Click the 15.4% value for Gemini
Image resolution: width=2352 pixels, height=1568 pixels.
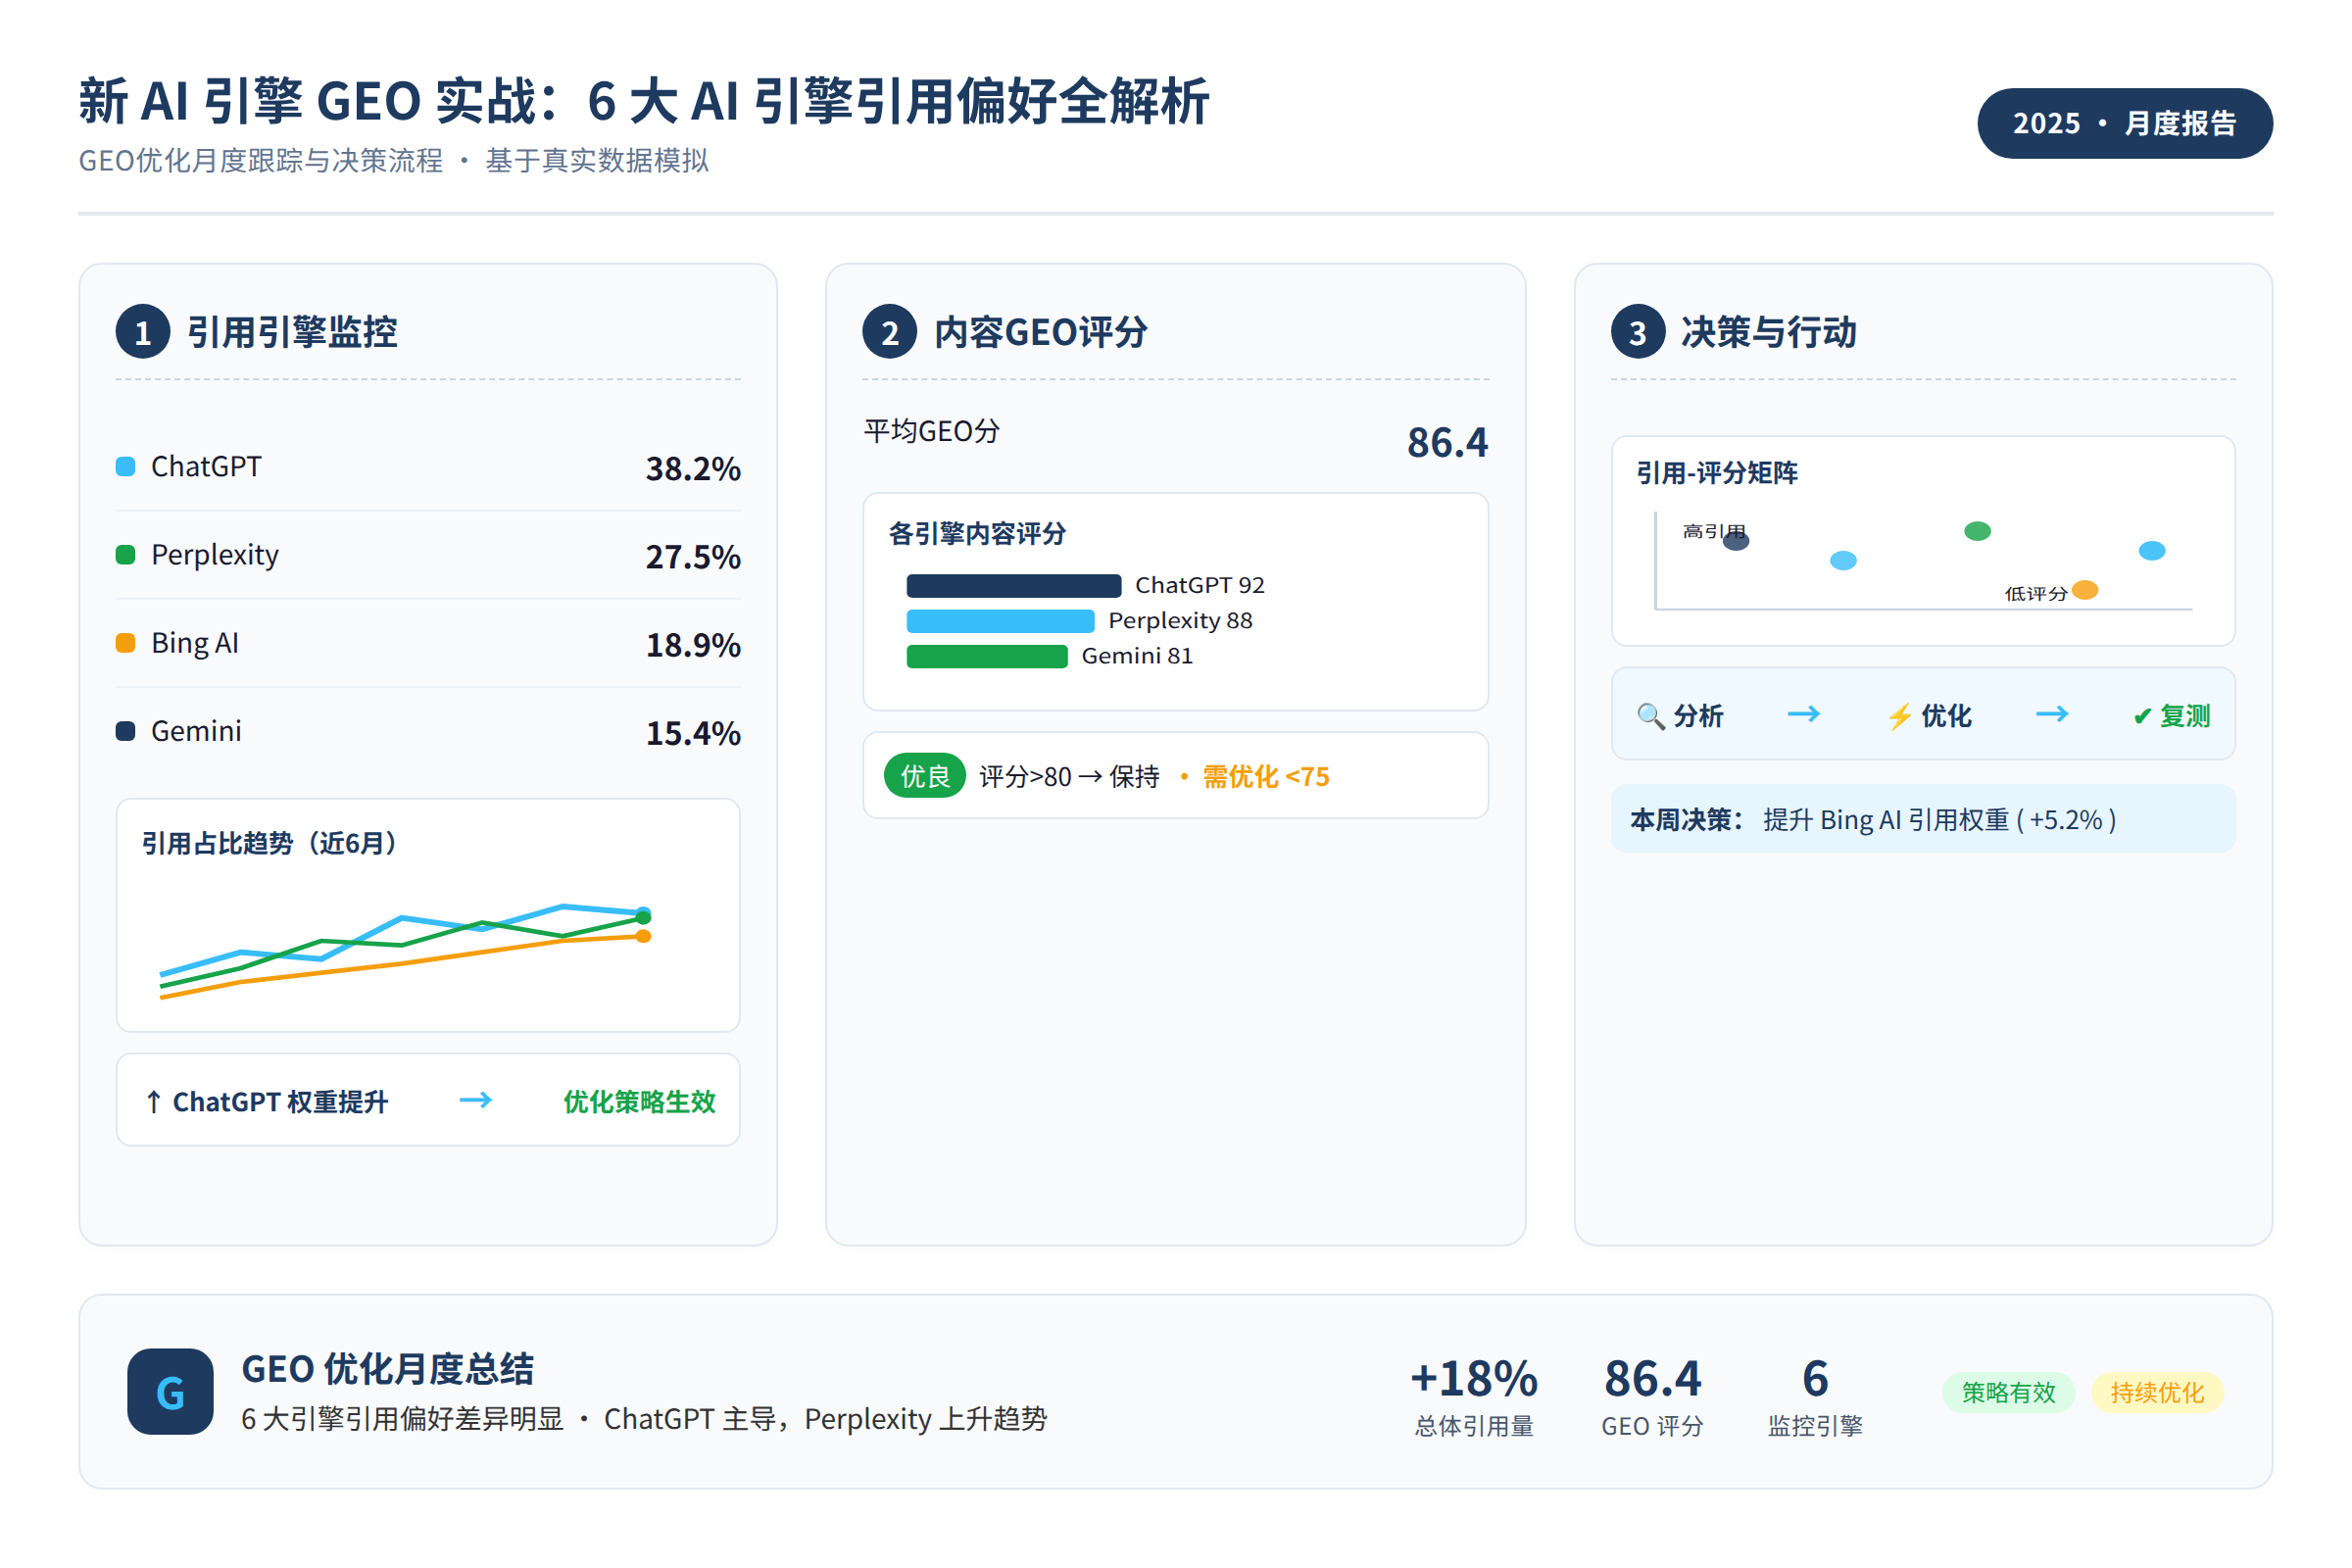(693, 733)
